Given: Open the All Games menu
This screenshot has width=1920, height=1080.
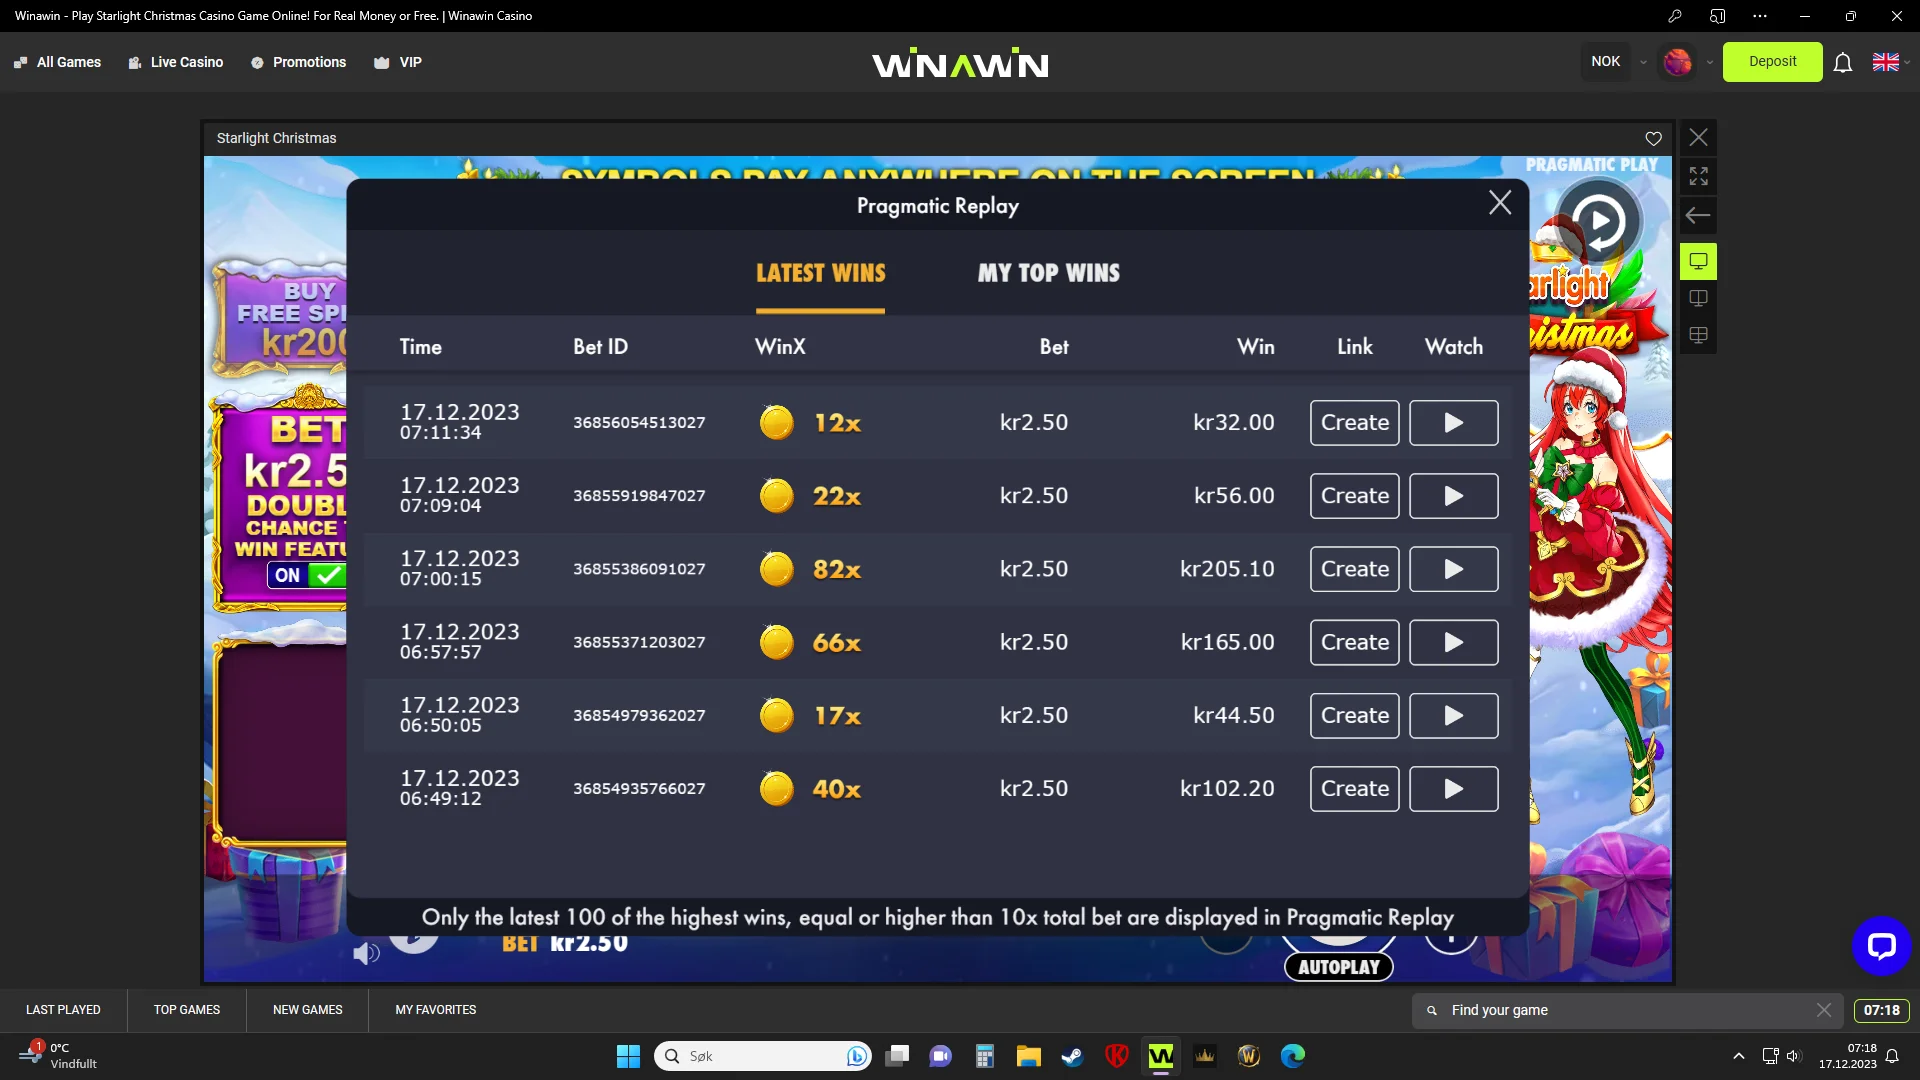Looking at the screenshot, I should pyautogui.click(x=57, y=62).
